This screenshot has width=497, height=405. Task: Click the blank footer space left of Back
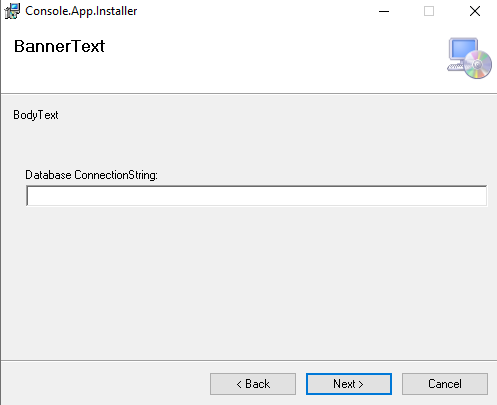[x=105, y=384]
